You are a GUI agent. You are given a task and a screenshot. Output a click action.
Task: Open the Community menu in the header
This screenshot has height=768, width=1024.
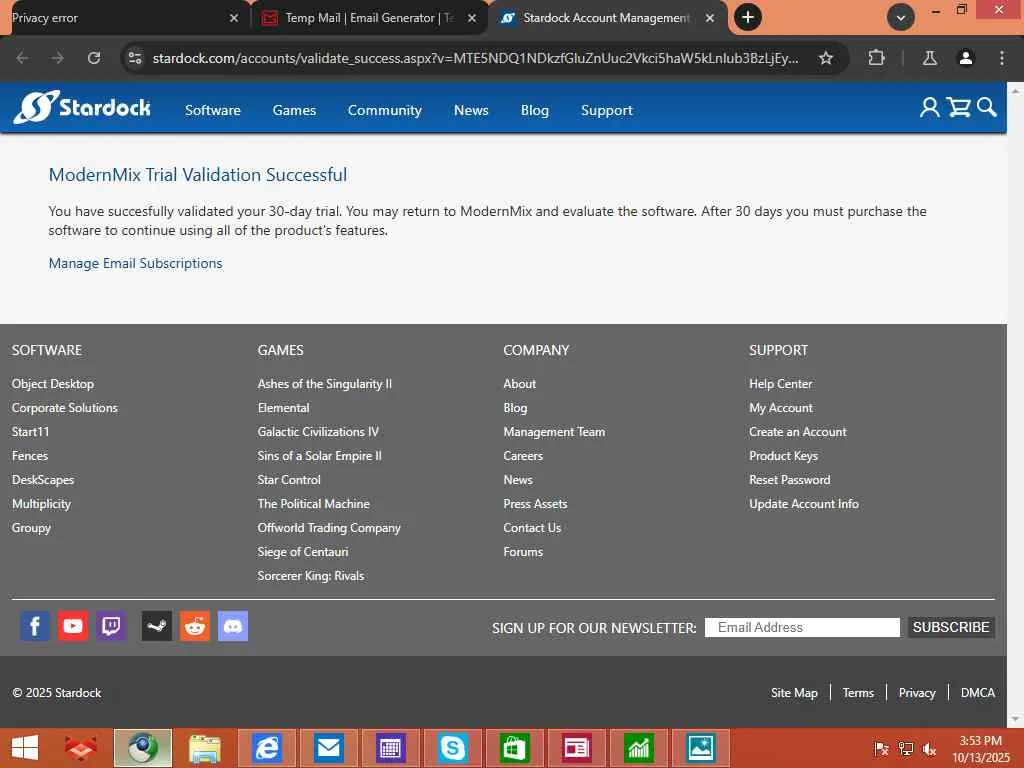pos(385,110)
